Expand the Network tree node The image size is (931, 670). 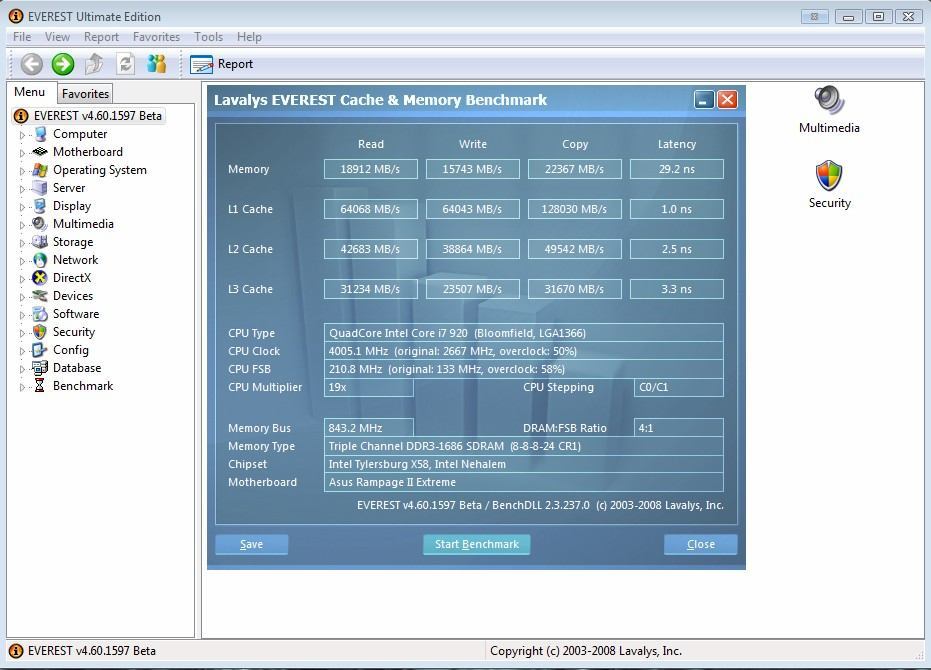point(22,261)
